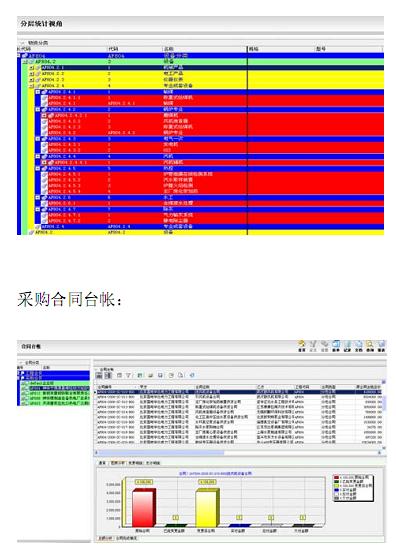This screenshot has height=553, width=396.
Task: Expand the APS04.2.1 tree node
Action: point(31,68)
